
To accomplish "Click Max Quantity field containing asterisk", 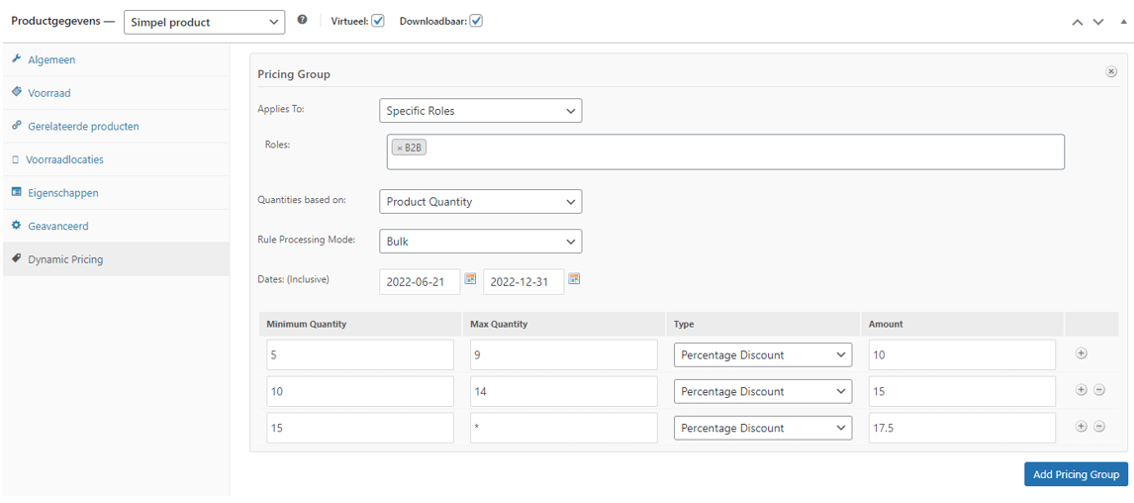I will (563, 428).
